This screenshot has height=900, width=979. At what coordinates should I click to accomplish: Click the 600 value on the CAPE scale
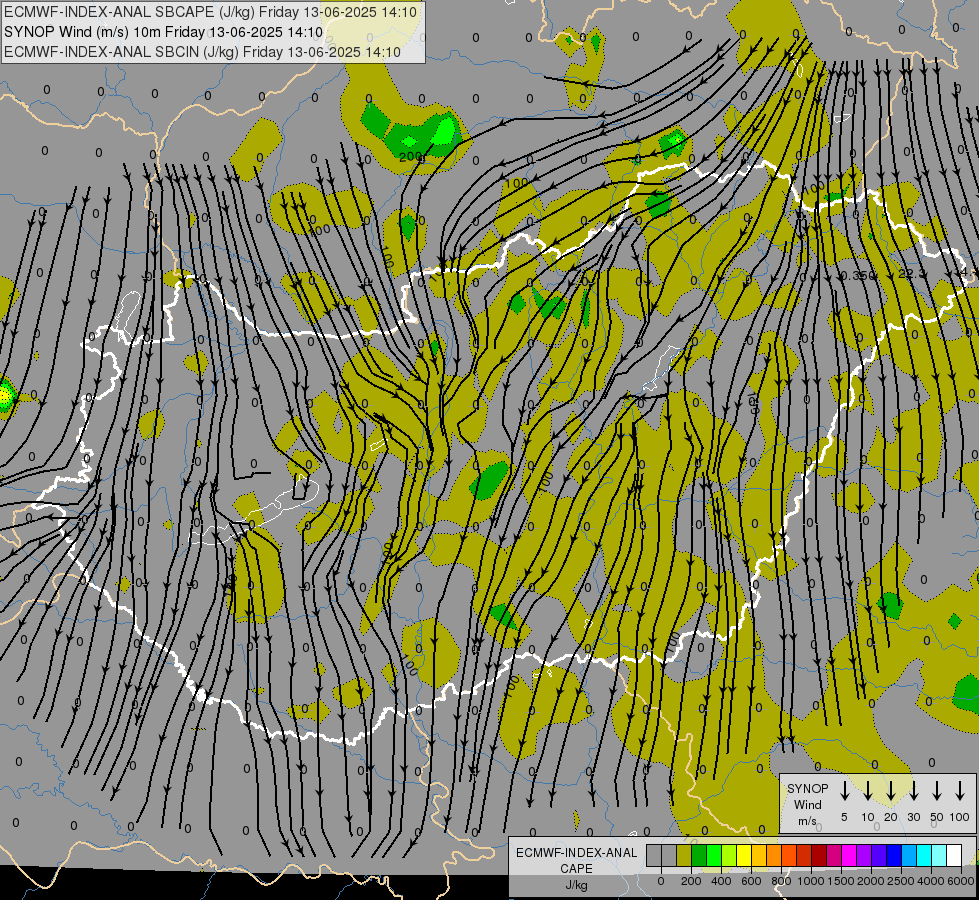751,881
